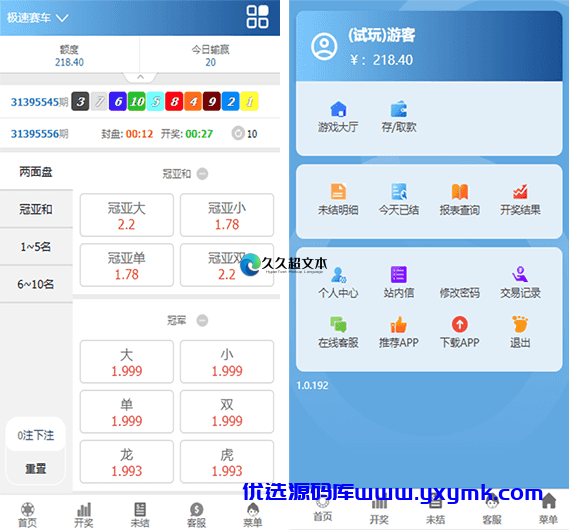Bet on 冠亚双 2.2

click(x=227, y=265)
